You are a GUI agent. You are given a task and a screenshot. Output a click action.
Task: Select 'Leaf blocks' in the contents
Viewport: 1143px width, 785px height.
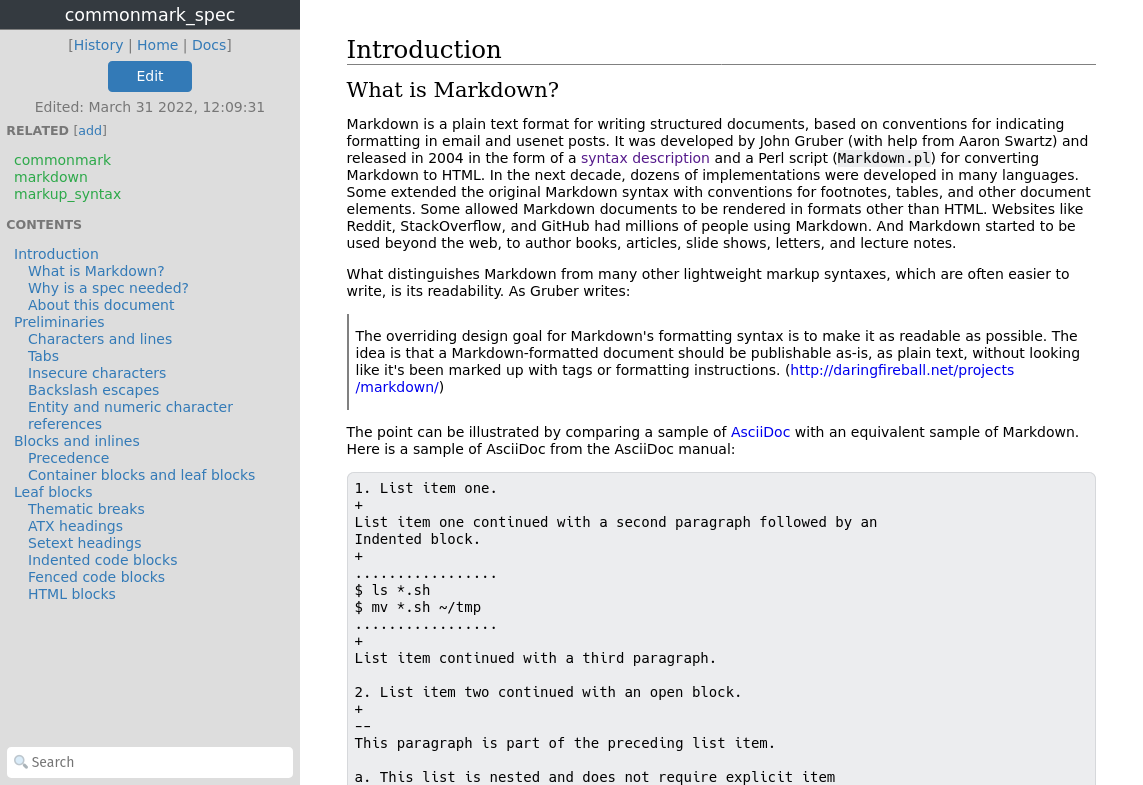click(x=53, y=492)
